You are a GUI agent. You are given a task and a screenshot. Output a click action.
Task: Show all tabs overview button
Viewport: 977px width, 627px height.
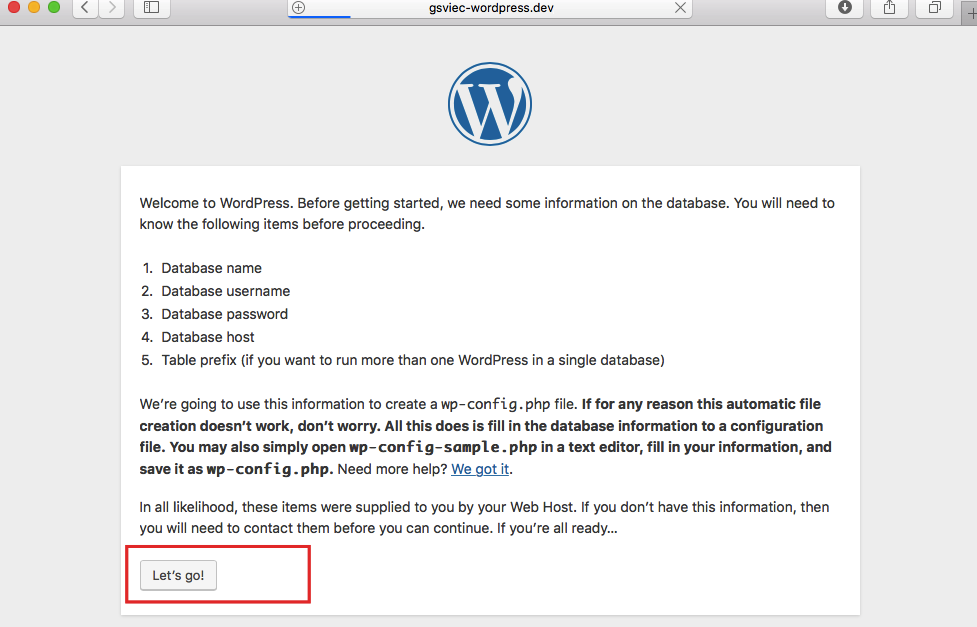(935, 8)
